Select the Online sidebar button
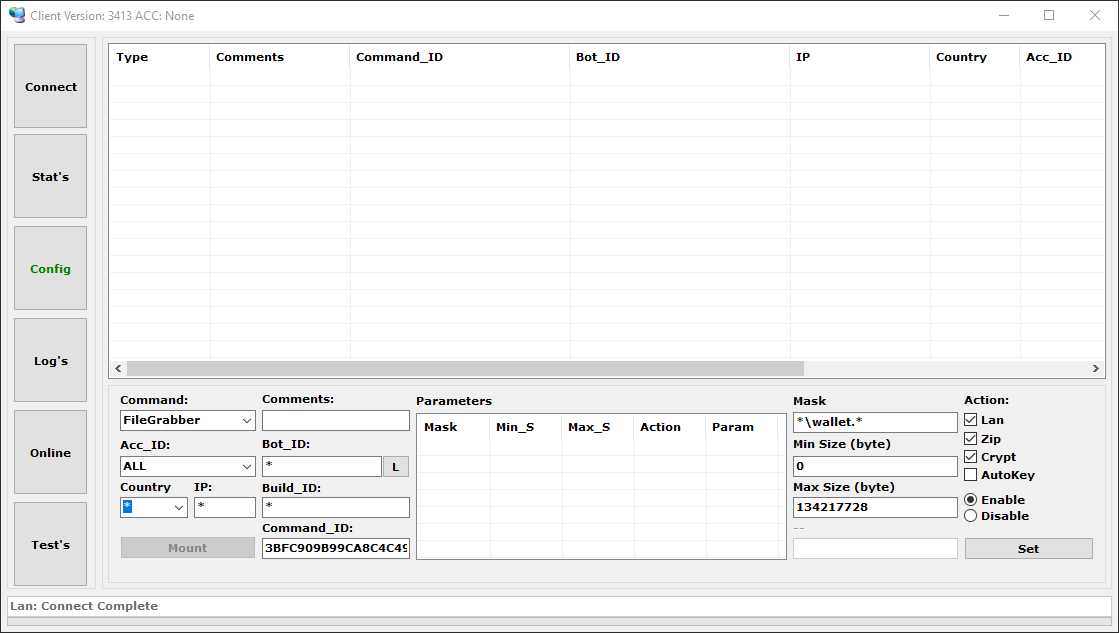 50,453
